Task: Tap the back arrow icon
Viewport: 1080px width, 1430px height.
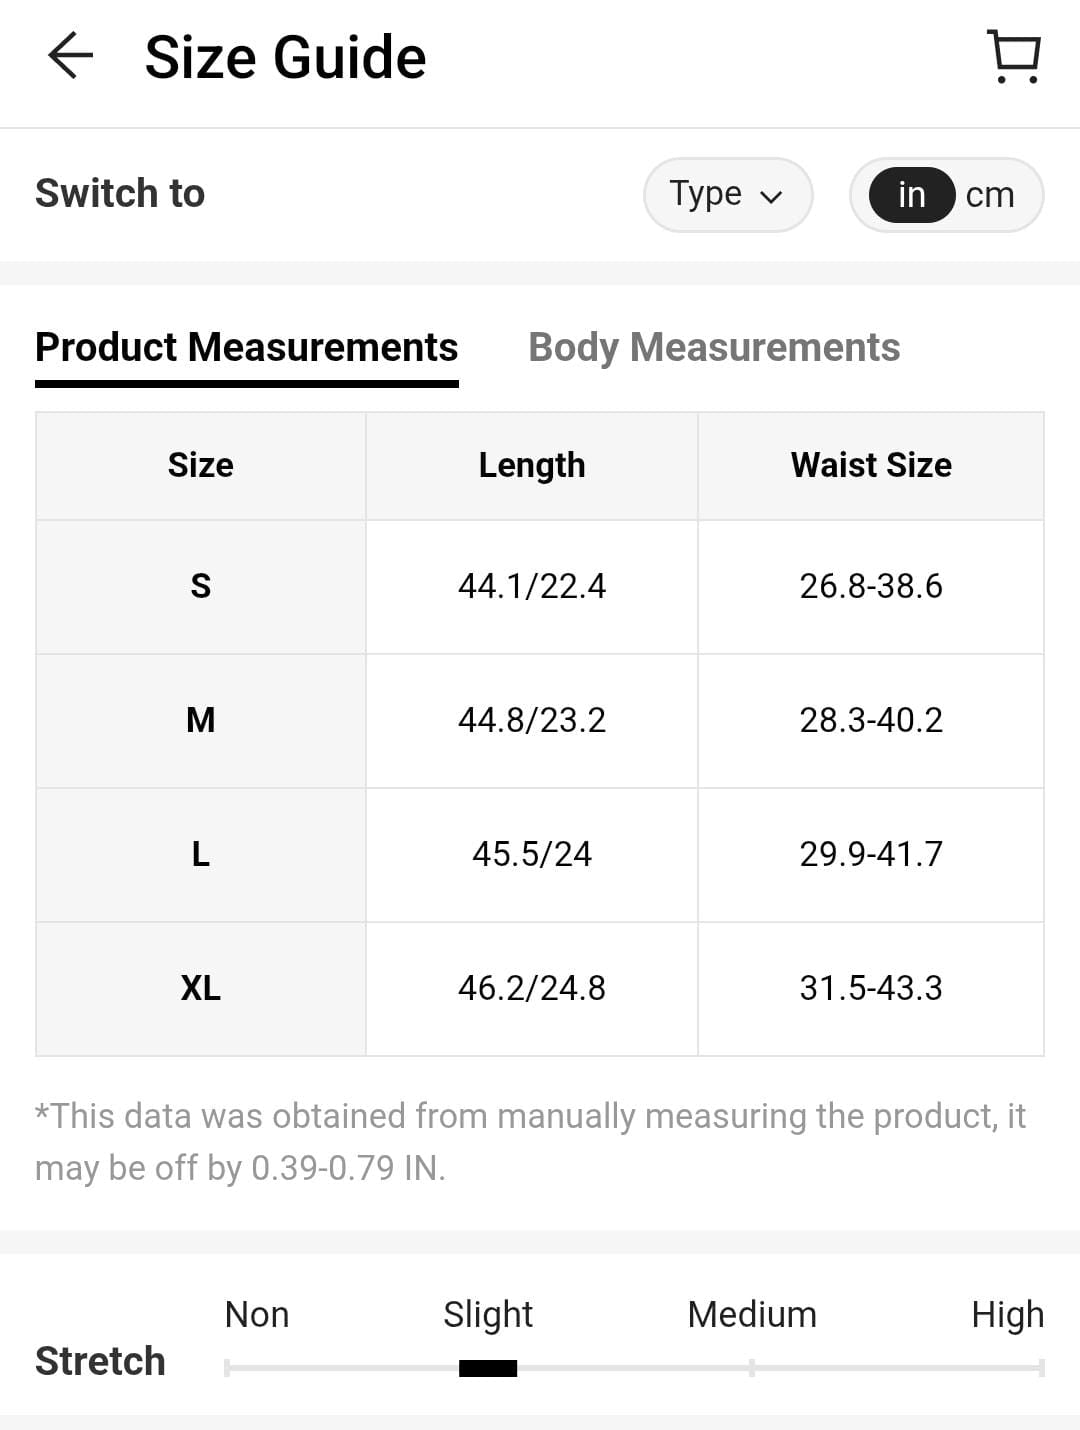Action: click(x=70, y=55)
